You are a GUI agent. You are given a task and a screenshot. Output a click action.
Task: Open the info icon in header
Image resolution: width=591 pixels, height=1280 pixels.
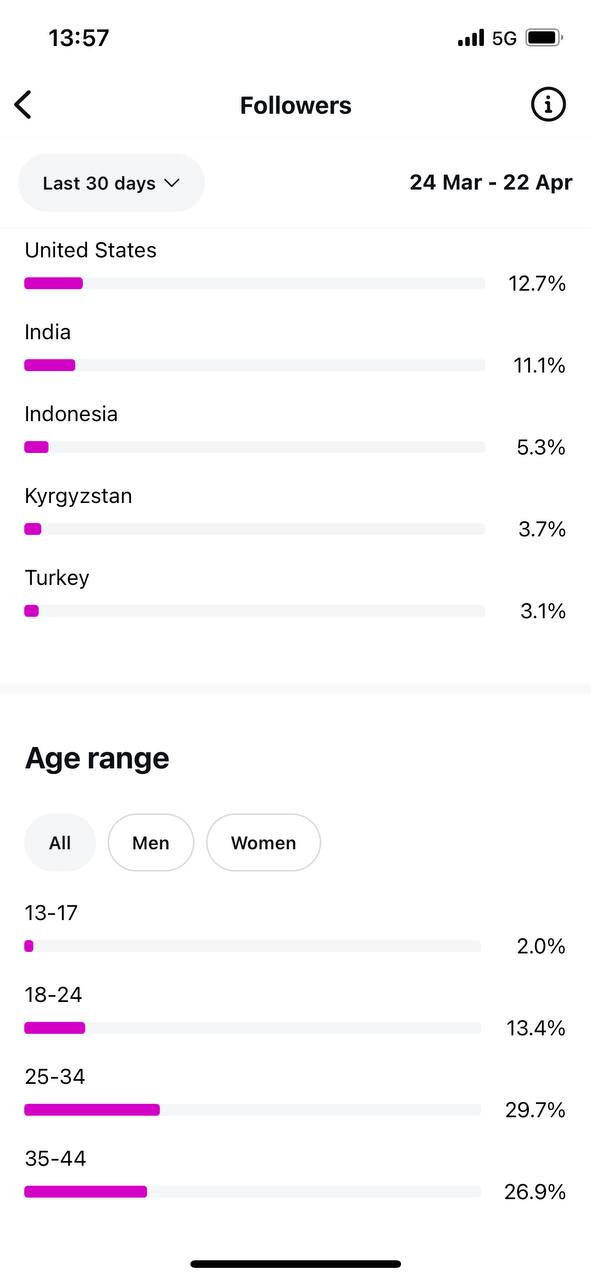click(x=547, y=104)
